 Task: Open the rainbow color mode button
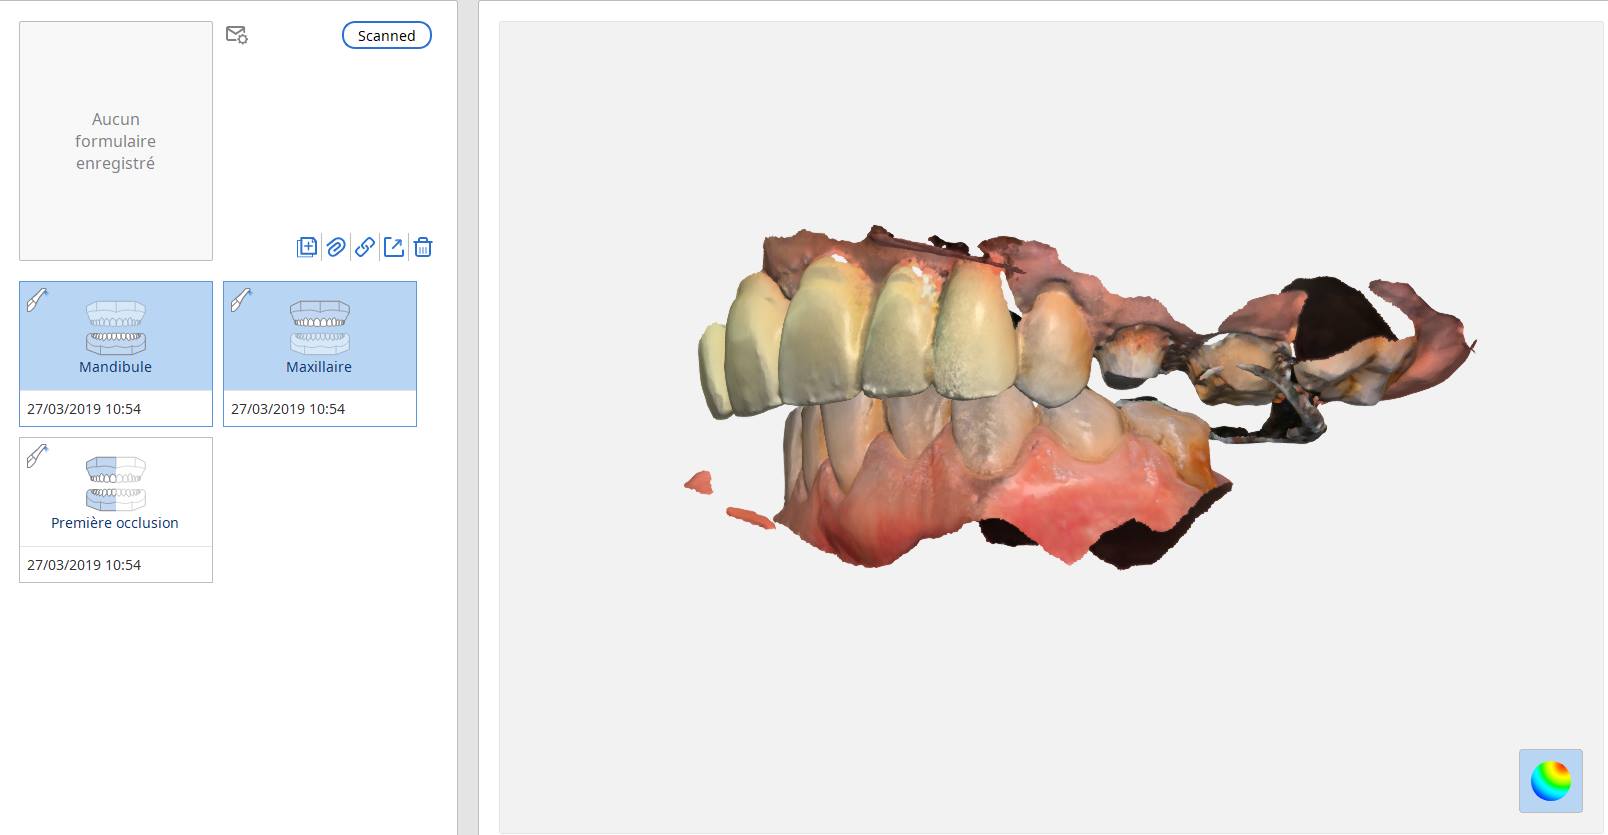[x=1551, y=781]
